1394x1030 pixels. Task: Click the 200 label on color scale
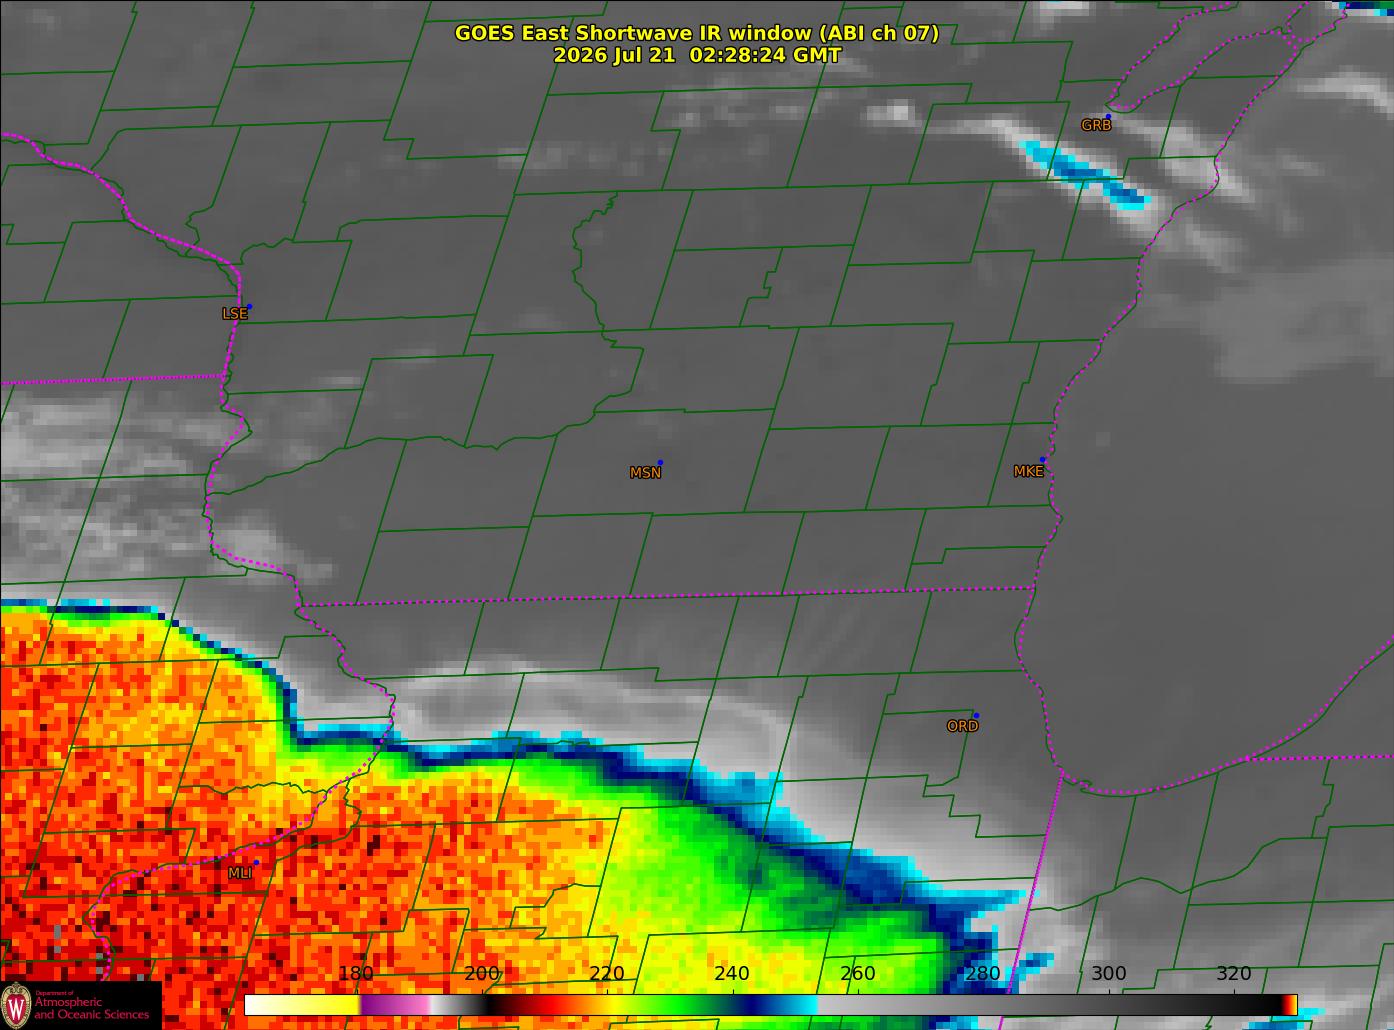pos(482,974)
